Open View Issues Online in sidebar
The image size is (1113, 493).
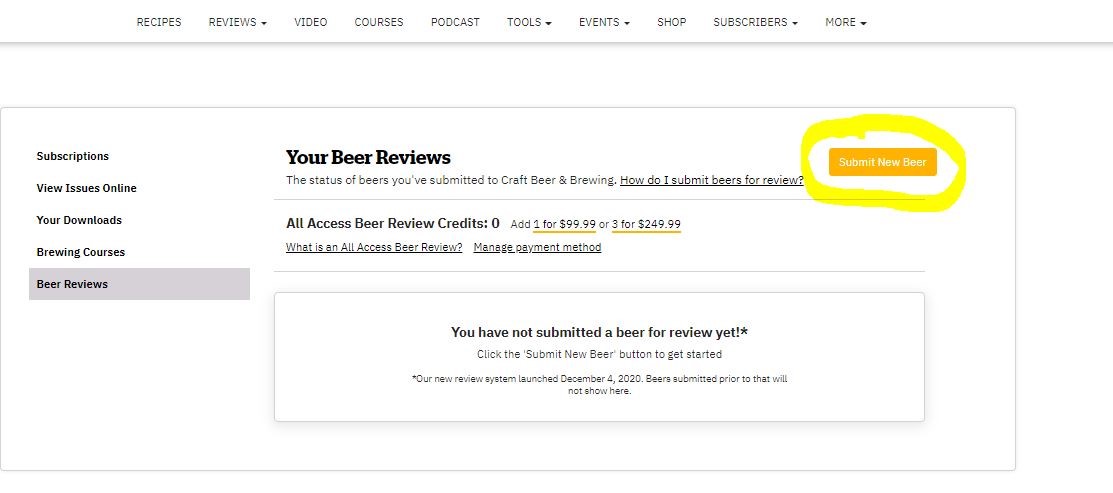click(87, 188)
